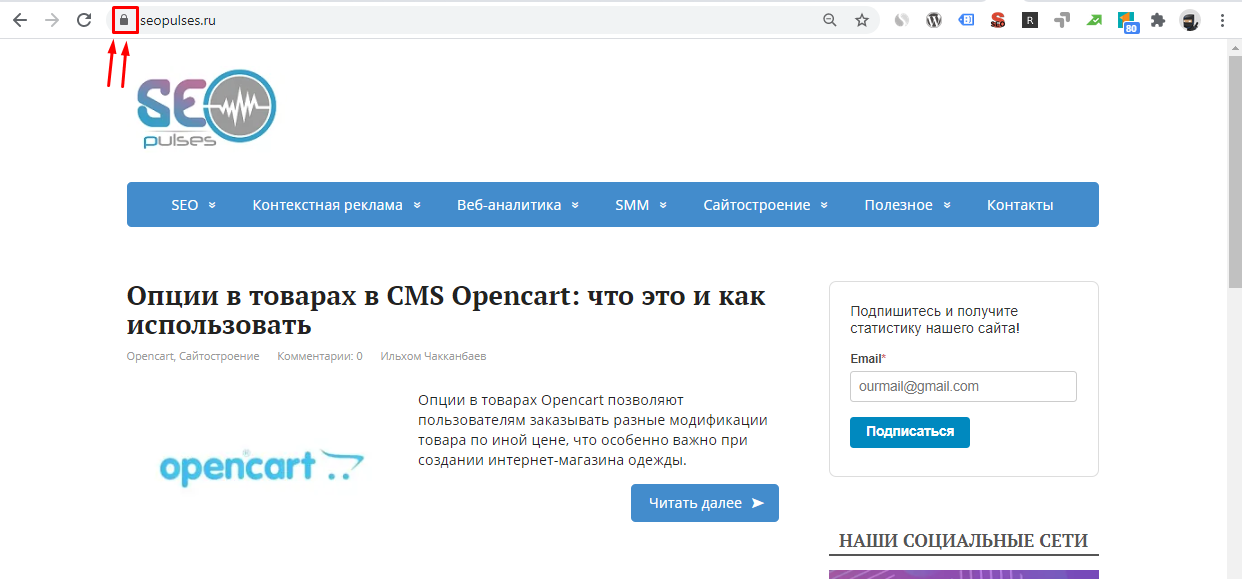This screenshot has height=579, width=1242.
Task: Open the WordPress extension icon
Action: point(934,20)
